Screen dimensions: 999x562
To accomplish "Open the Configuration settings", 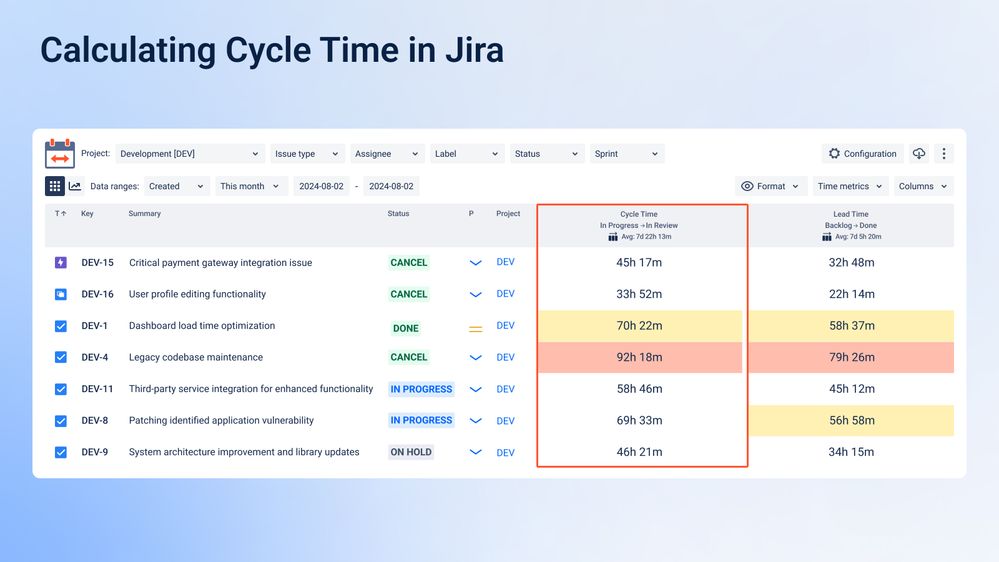I will pyautogui.click(x=863, y=154).
